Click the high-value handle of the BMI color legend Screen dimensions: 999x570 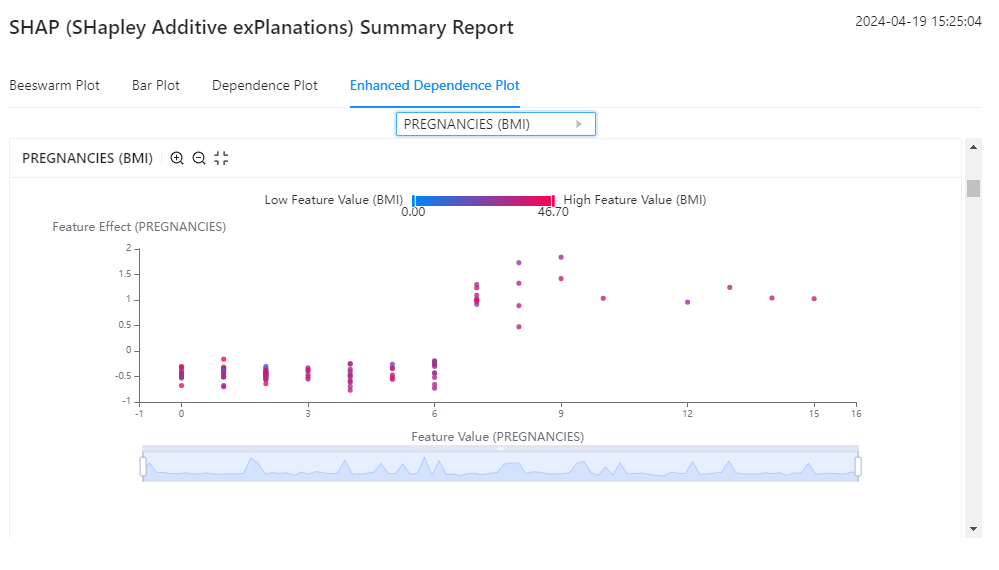553,200
